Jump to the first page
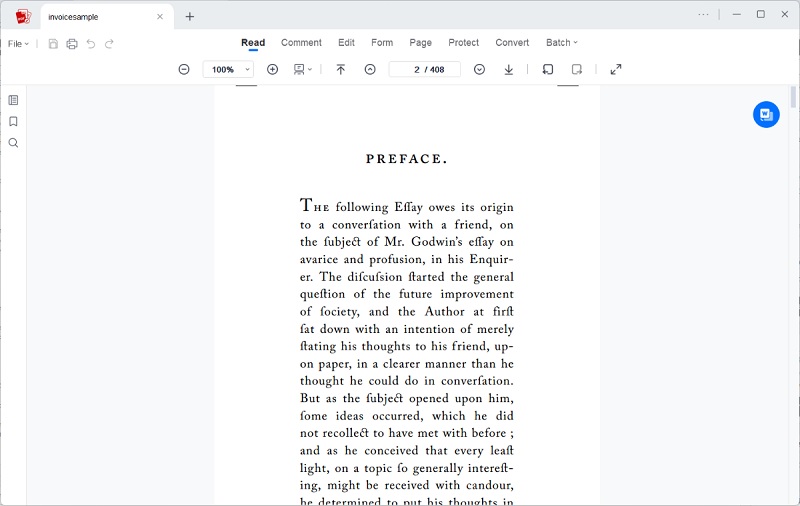This screenshot has height=506, width=800. point(340,69)
